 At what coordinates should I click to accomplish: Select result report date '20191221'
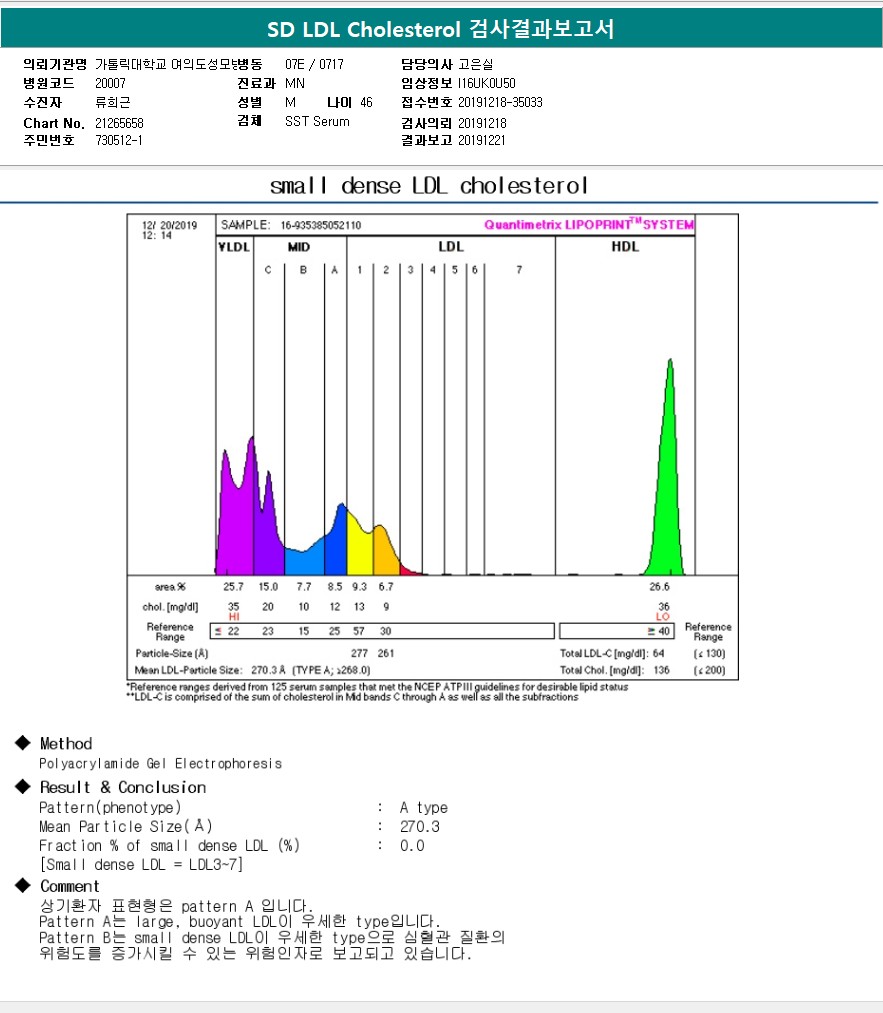(481, 140)
